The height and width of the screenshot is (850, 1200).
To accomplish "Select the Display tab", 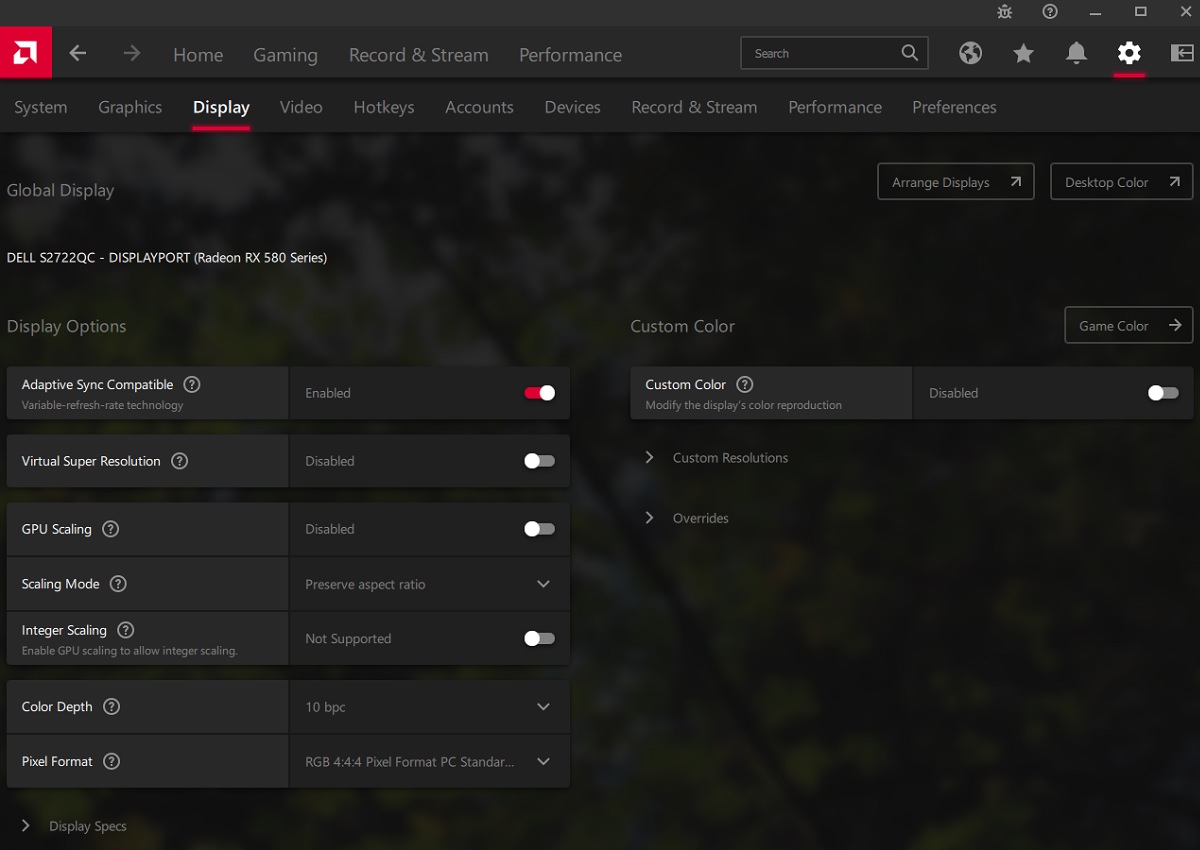I will coord(221,107).
